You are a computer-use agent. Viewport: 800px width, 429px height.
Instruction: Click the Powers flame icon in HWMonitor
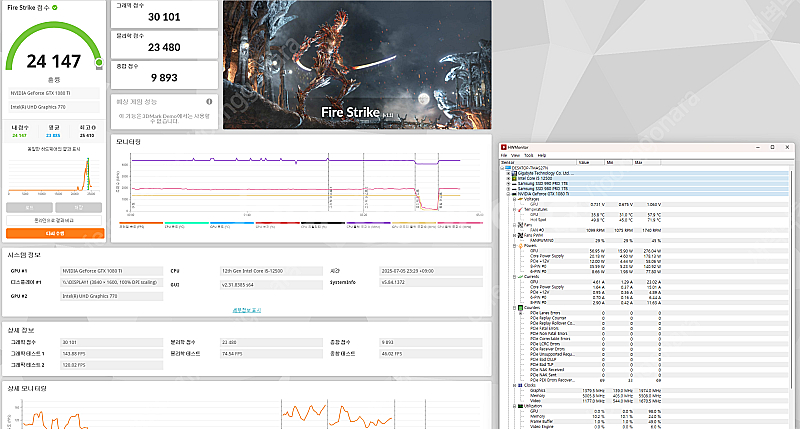520,246
